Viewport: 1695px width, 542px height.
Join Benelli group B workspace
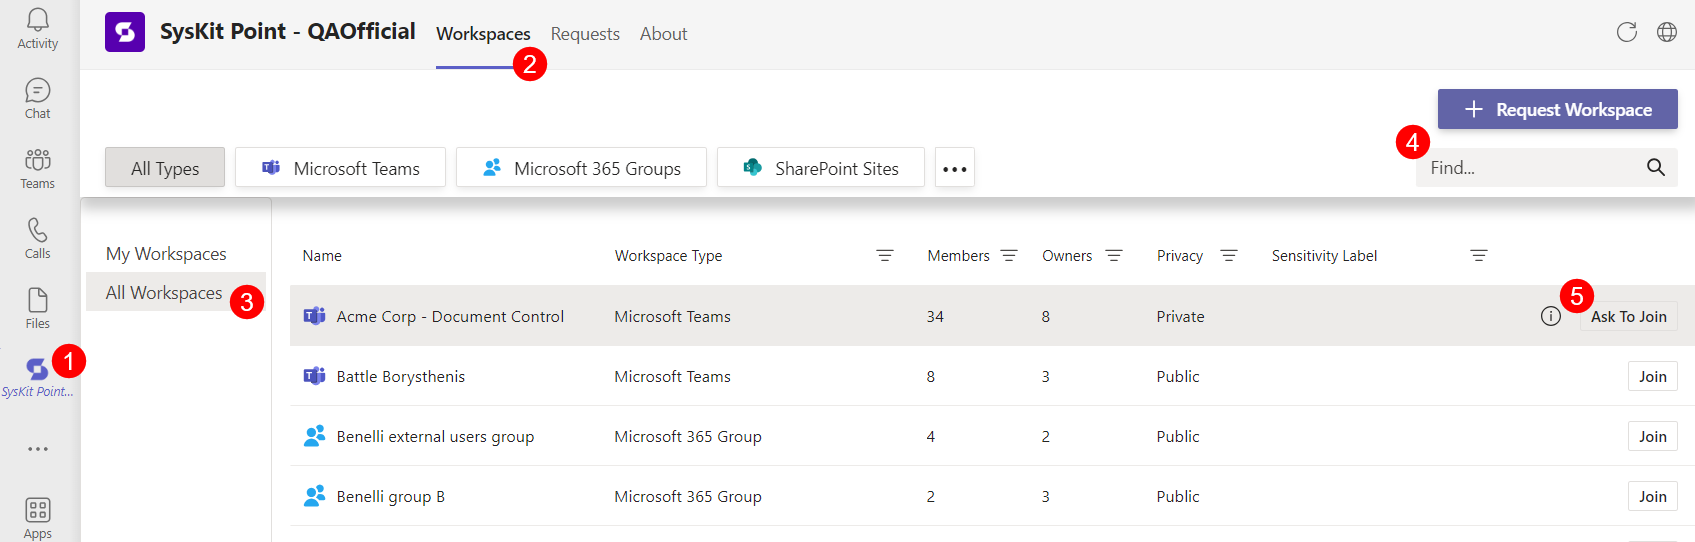pyautogui.click(x=1652, y=496)
